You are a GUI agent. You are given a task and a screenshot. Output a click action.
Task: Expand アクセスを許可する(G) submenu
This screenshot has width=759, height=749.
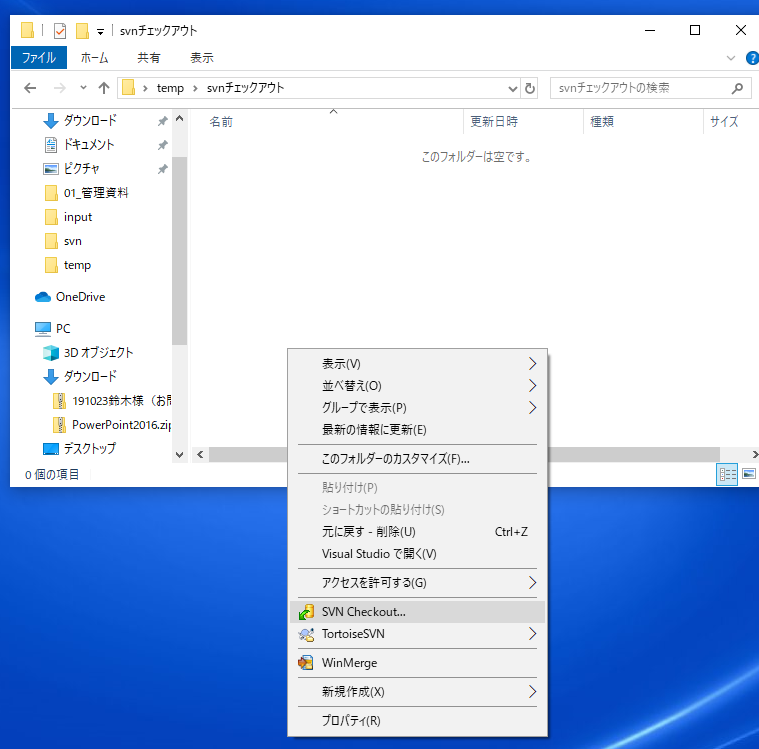(417, 583)
